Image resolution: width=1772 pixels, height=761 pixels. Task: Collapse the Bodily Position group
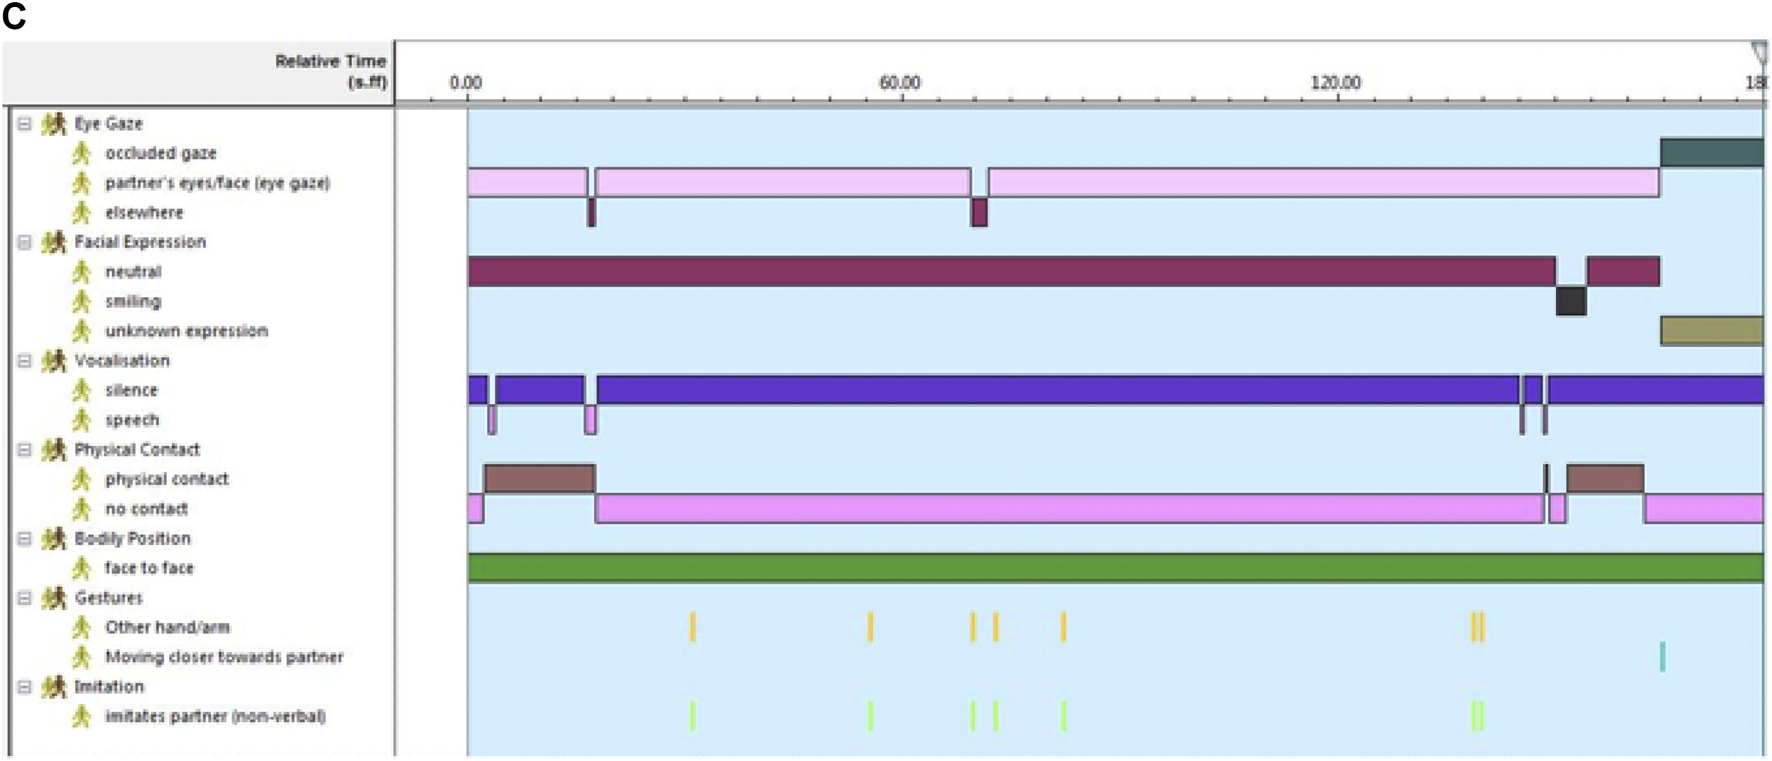pos(25,539)
